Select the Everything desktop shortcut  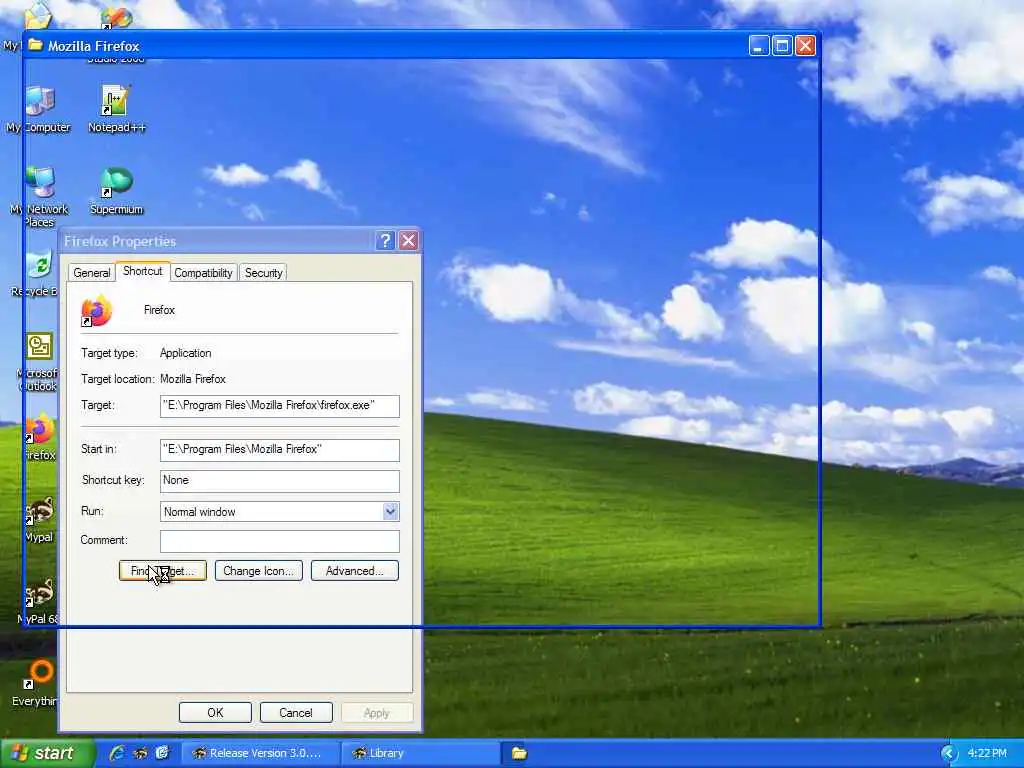point(36,682)
